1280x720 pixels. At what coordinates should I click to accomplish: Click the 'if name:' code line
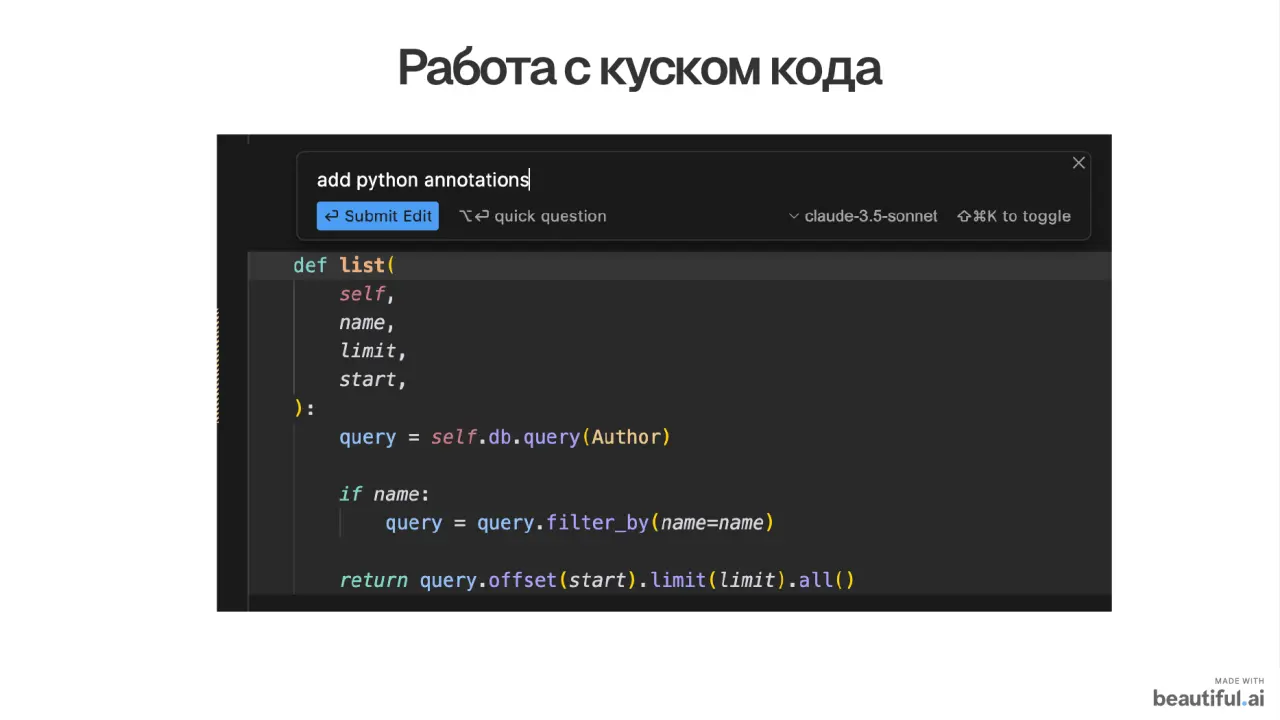click(x=384, y=494)
